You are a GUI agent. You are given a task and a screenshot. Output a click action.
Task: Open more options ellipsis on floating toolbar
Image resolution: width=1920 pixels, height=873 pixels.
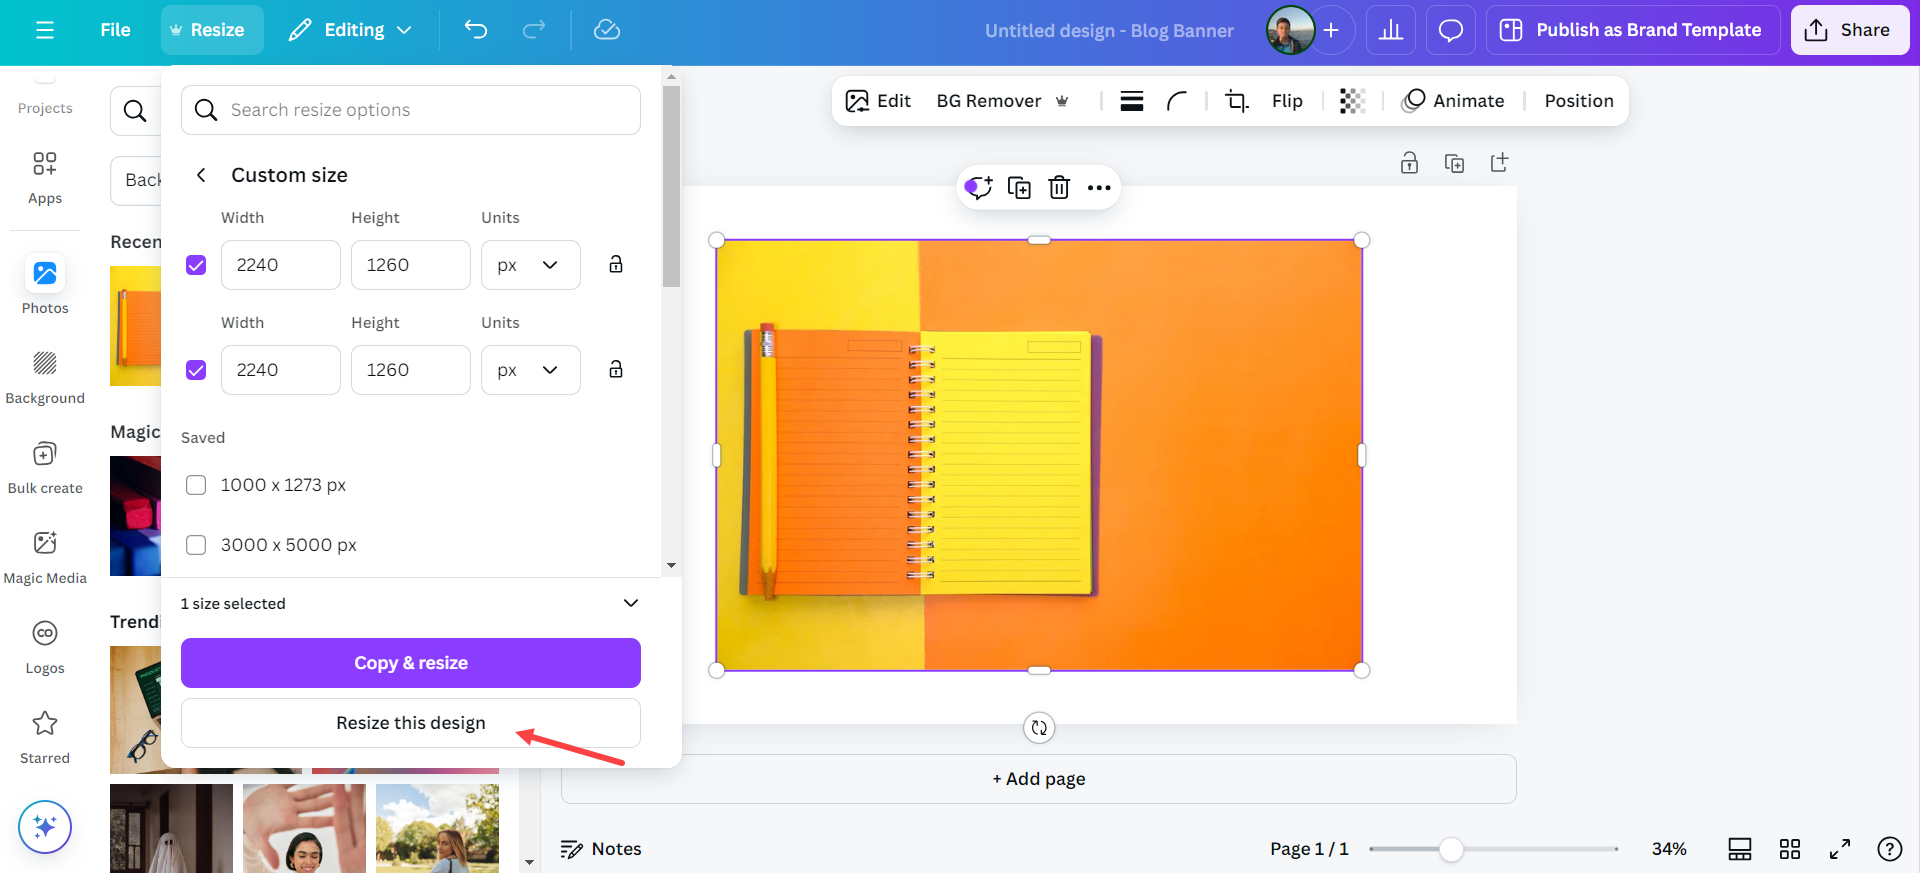click(x=1099, y=187)
